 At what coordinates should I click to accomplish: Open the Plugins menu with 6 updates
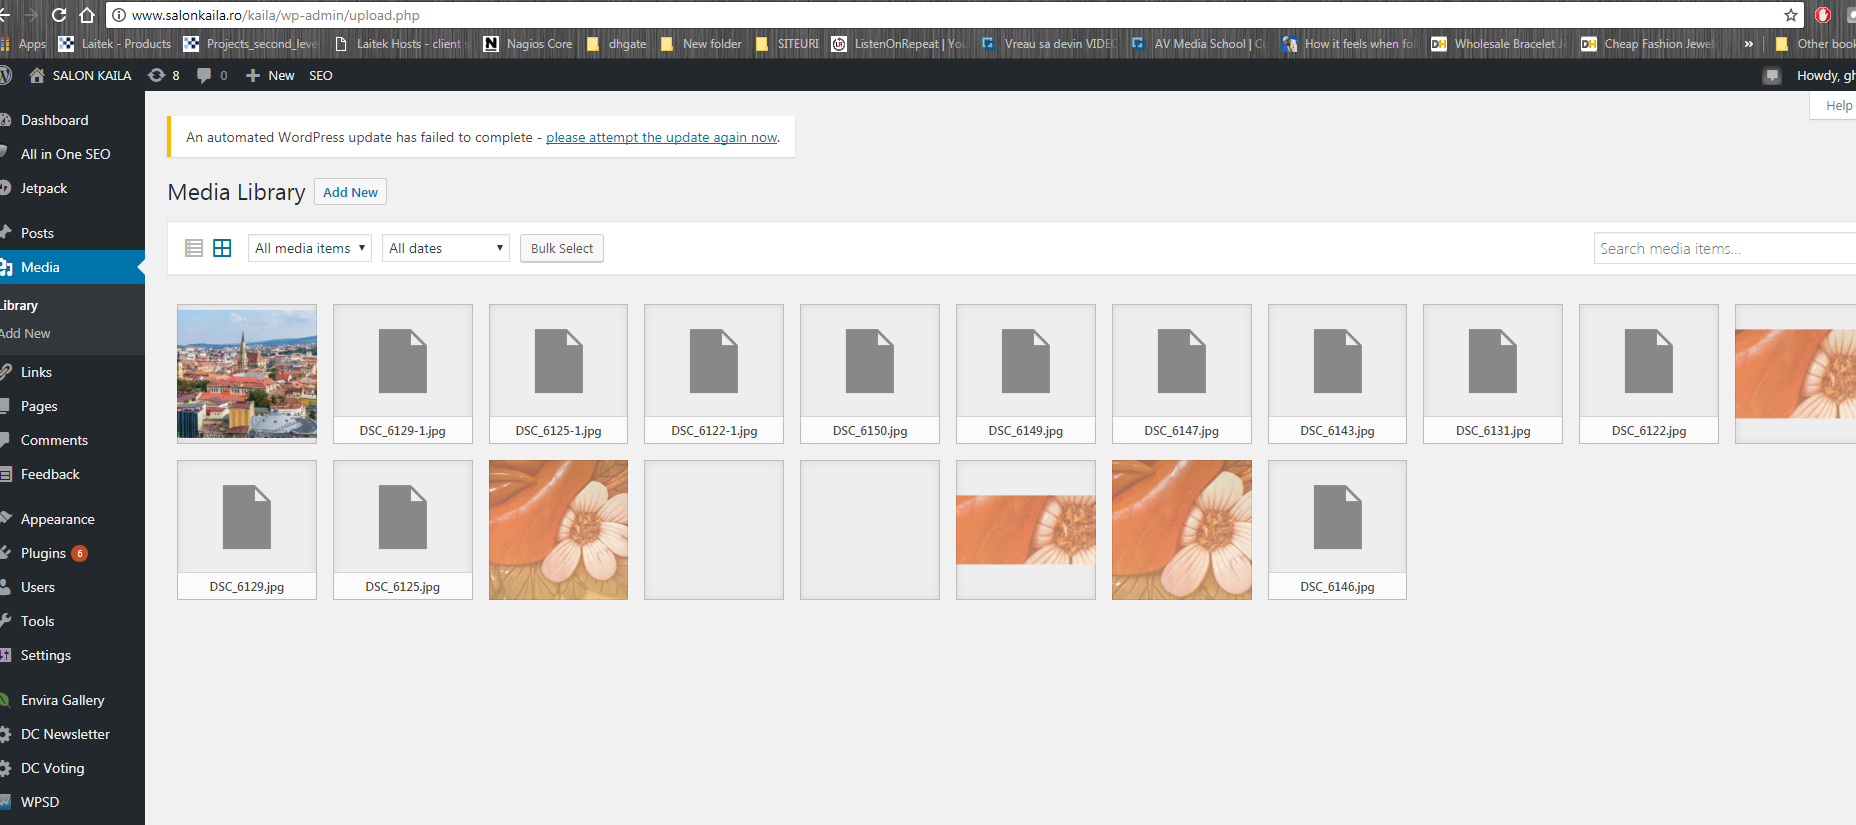pyautogui.click(x=44, y=553)
